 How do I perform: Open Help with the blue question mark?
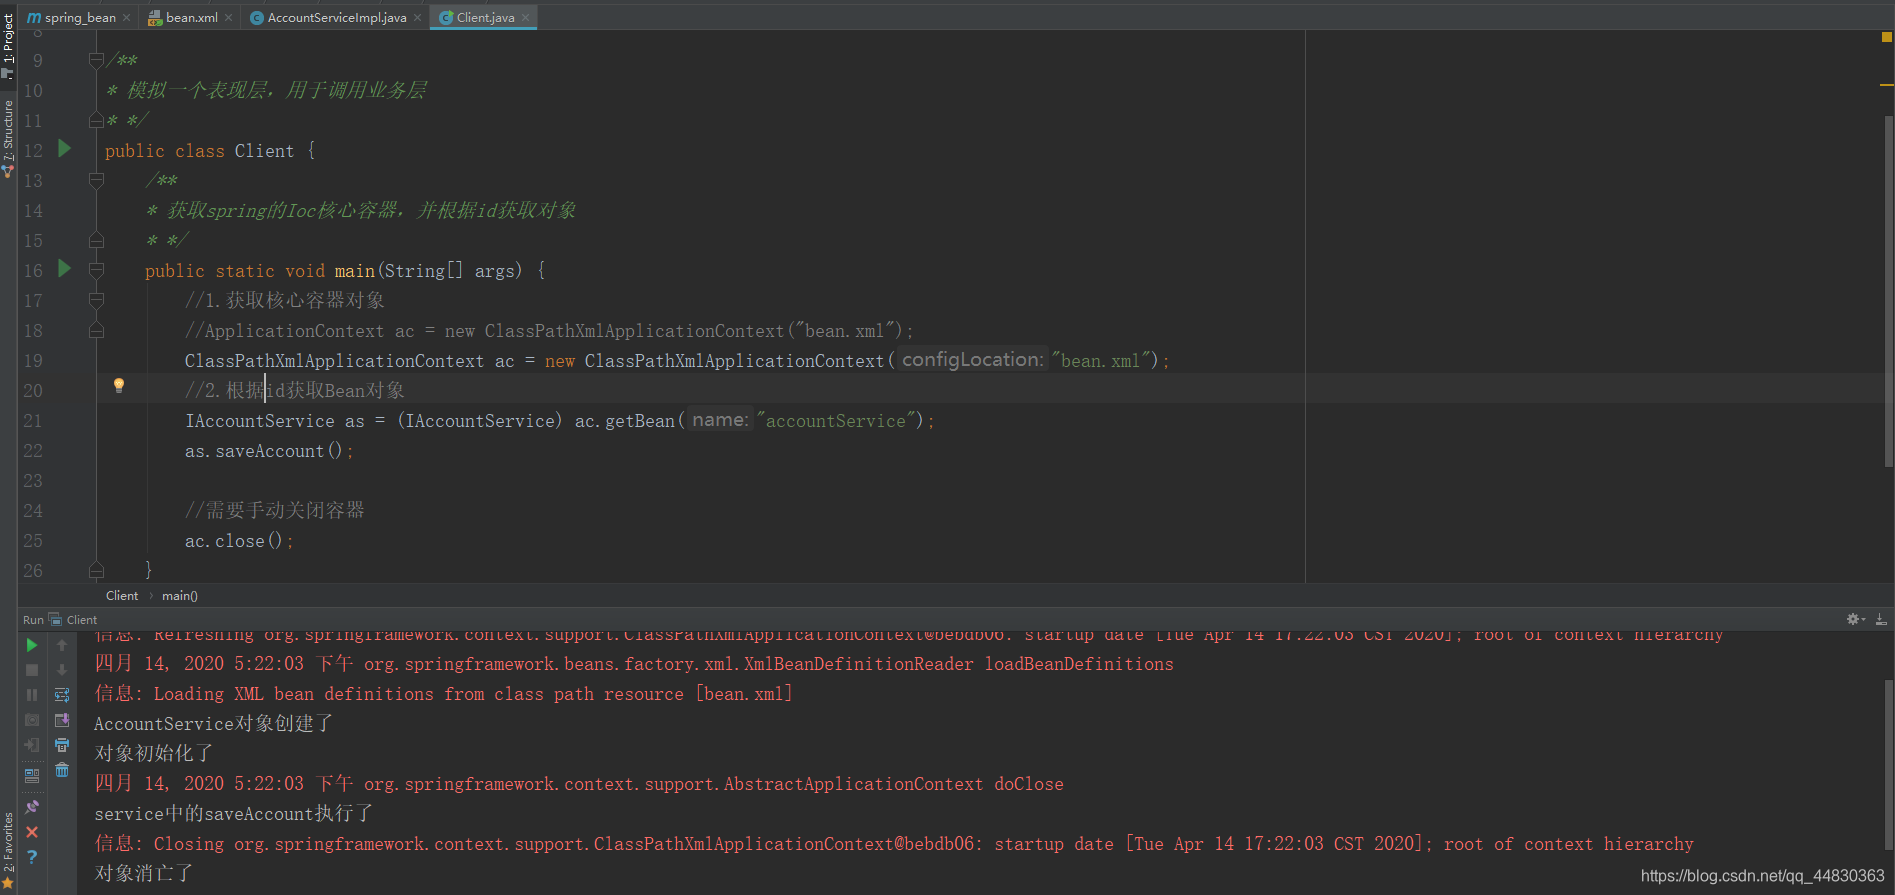point(32,857)
